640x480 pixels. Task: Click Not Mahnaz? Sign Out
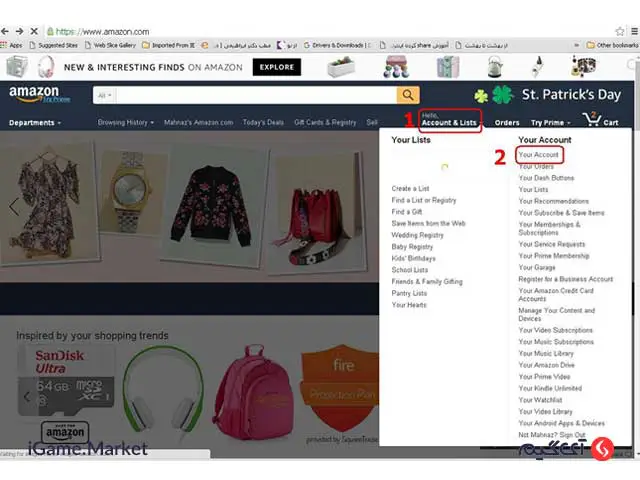pyautogui.click(x=551, y=435)
